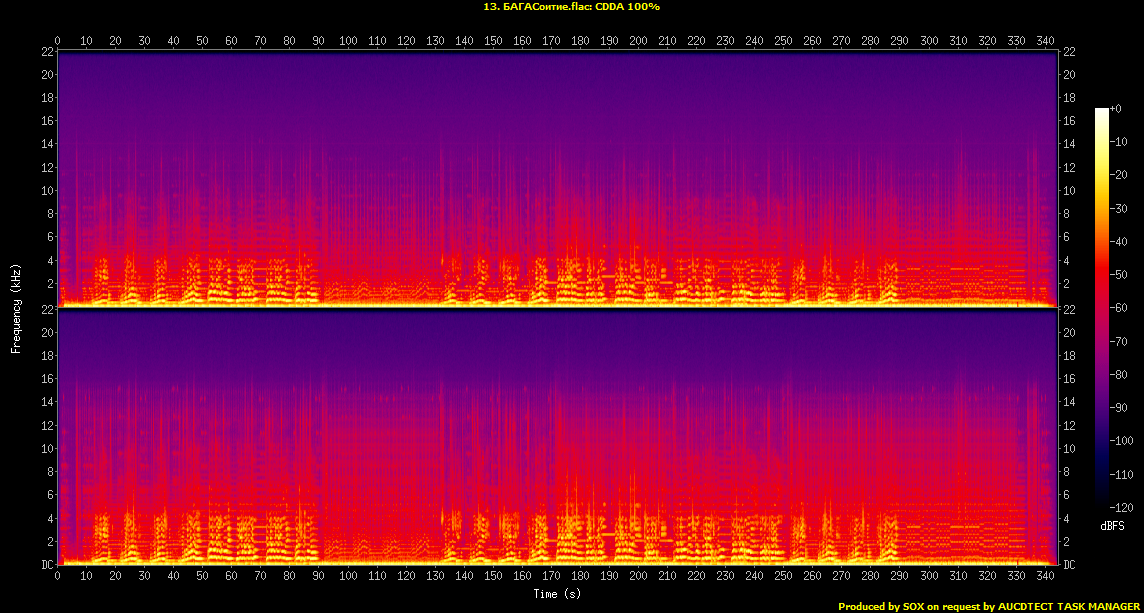Screen dimensions: 1144x613
Task: Click the "Time (s)" axis label
Action: 558,594
